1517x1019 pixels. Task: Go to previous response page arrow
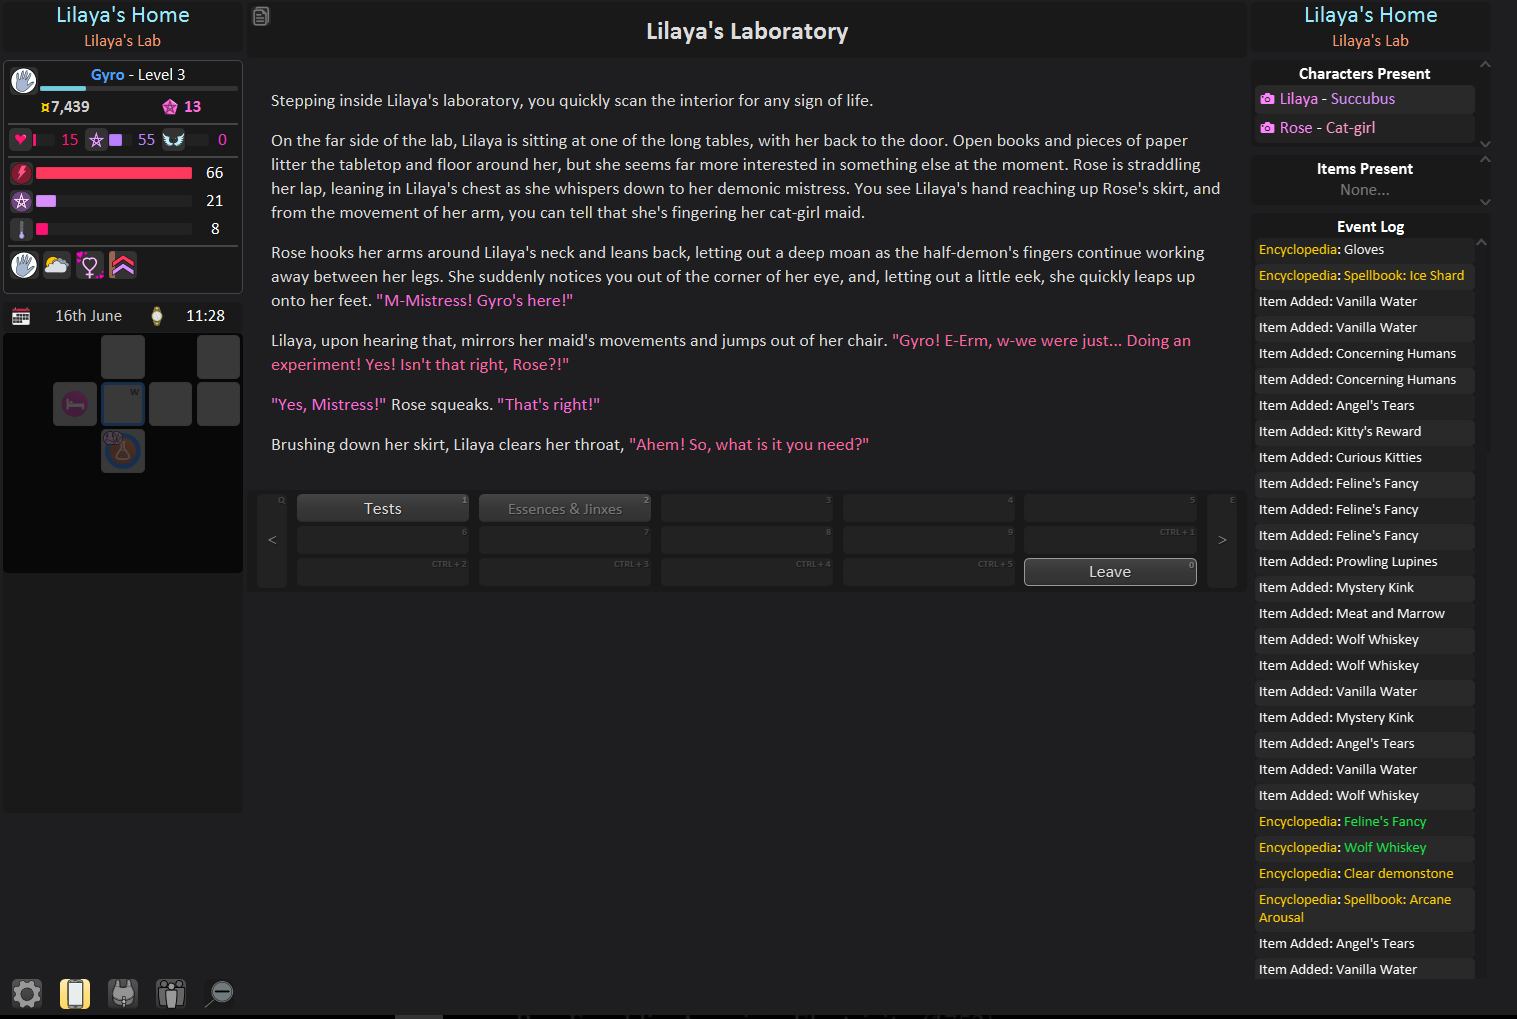272,540
